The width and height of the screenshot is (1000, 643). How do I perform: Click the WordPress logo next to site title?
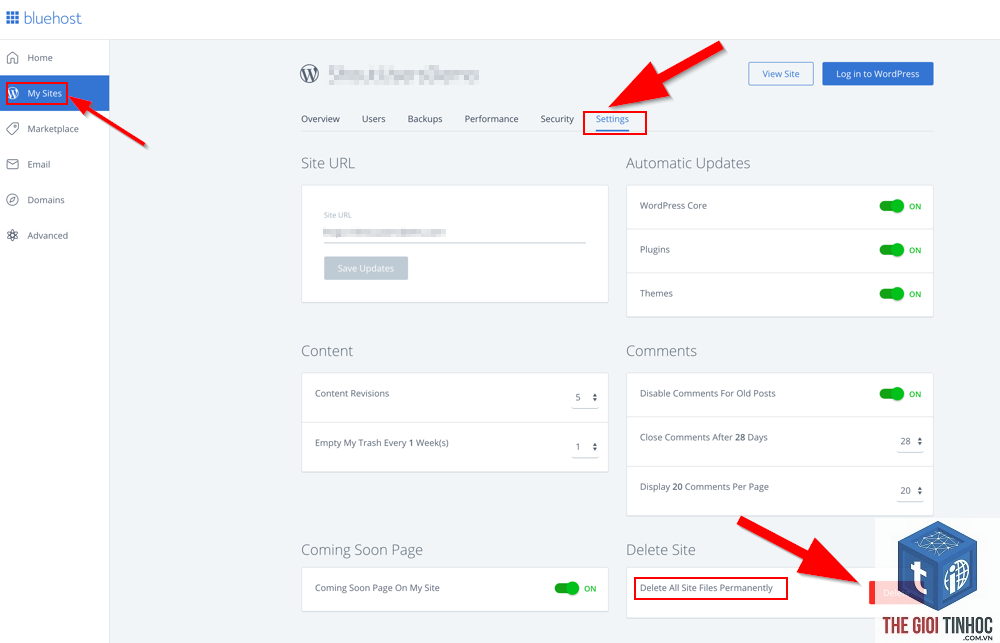pyautogui.click(x=309, y=74)
